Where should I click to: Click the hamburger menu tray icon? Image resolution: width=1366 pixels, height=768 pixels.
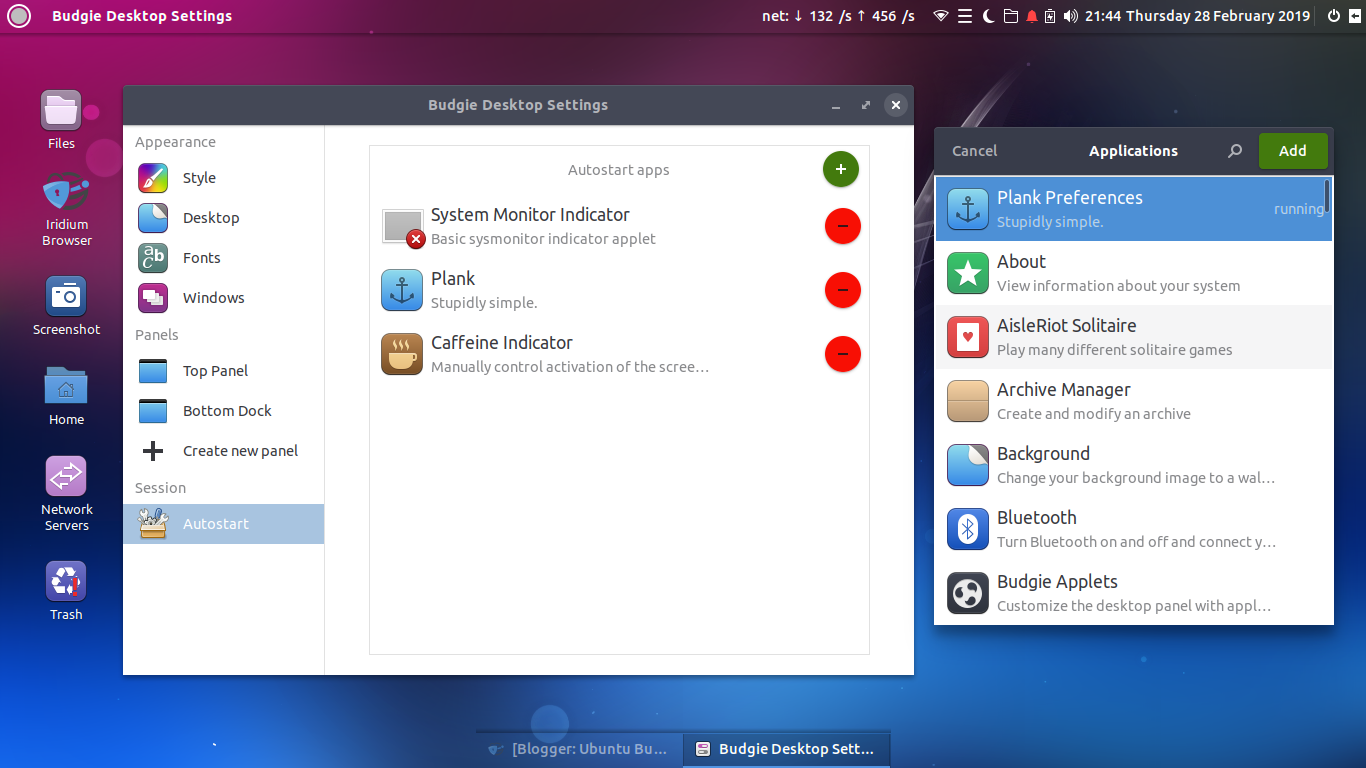(x=965, y=16)
